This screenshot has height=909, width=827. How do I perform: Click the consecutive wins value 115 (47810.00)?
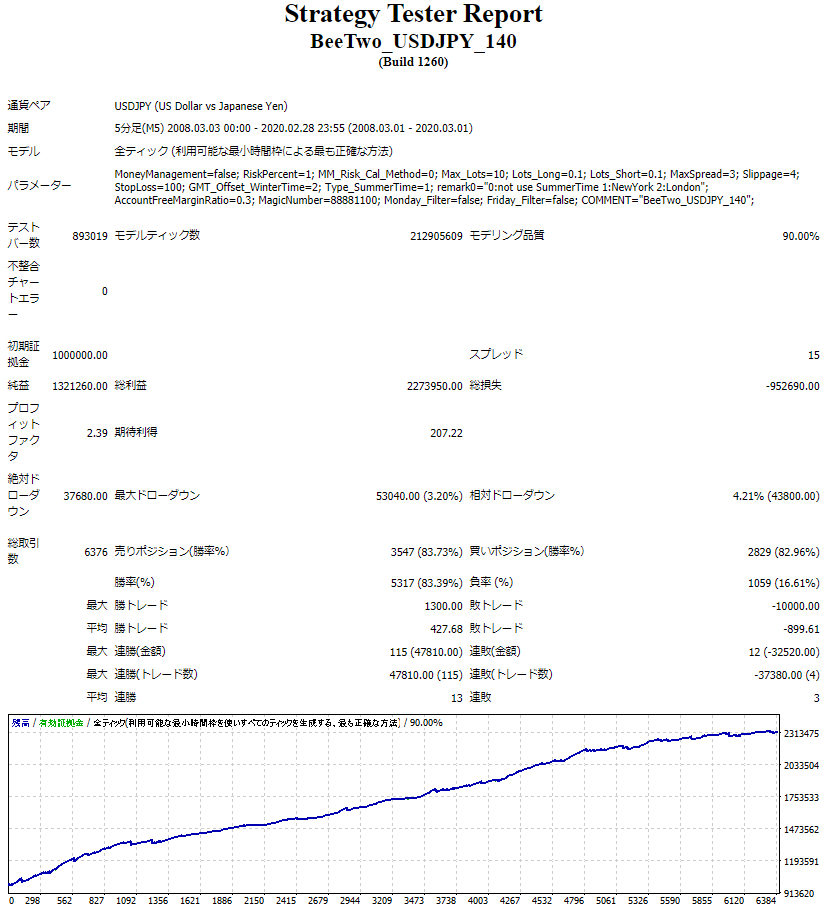pyautogui.click(x=426, y=652)
